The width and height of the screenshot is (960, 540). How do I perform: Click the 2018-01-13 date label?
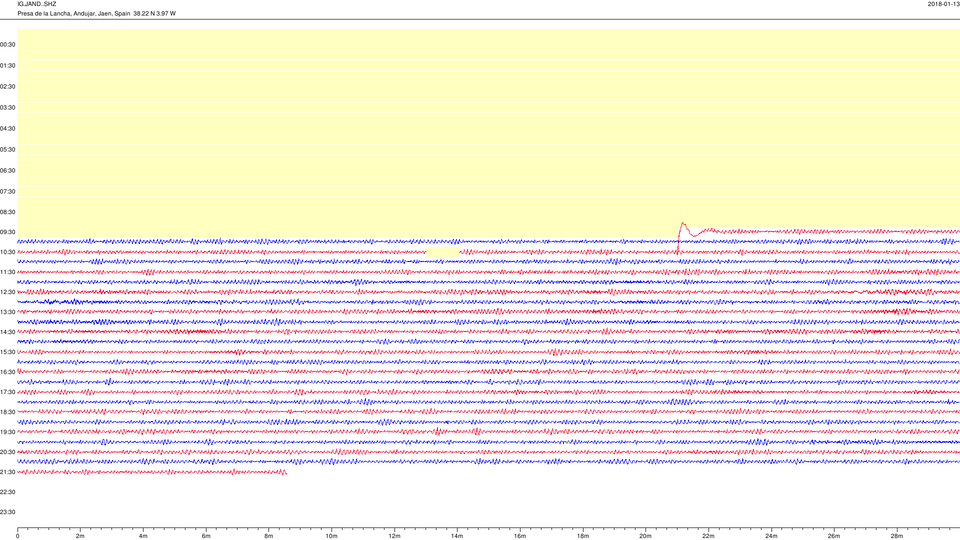[x=943, y=4]
